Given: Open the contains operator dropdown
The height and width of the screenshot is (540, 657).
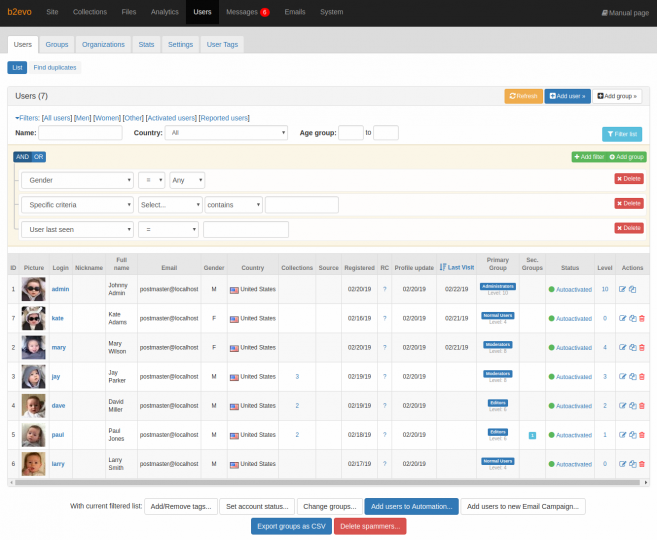Looking at the screenshot, I should pyautogui.click(x=233, y=205).
